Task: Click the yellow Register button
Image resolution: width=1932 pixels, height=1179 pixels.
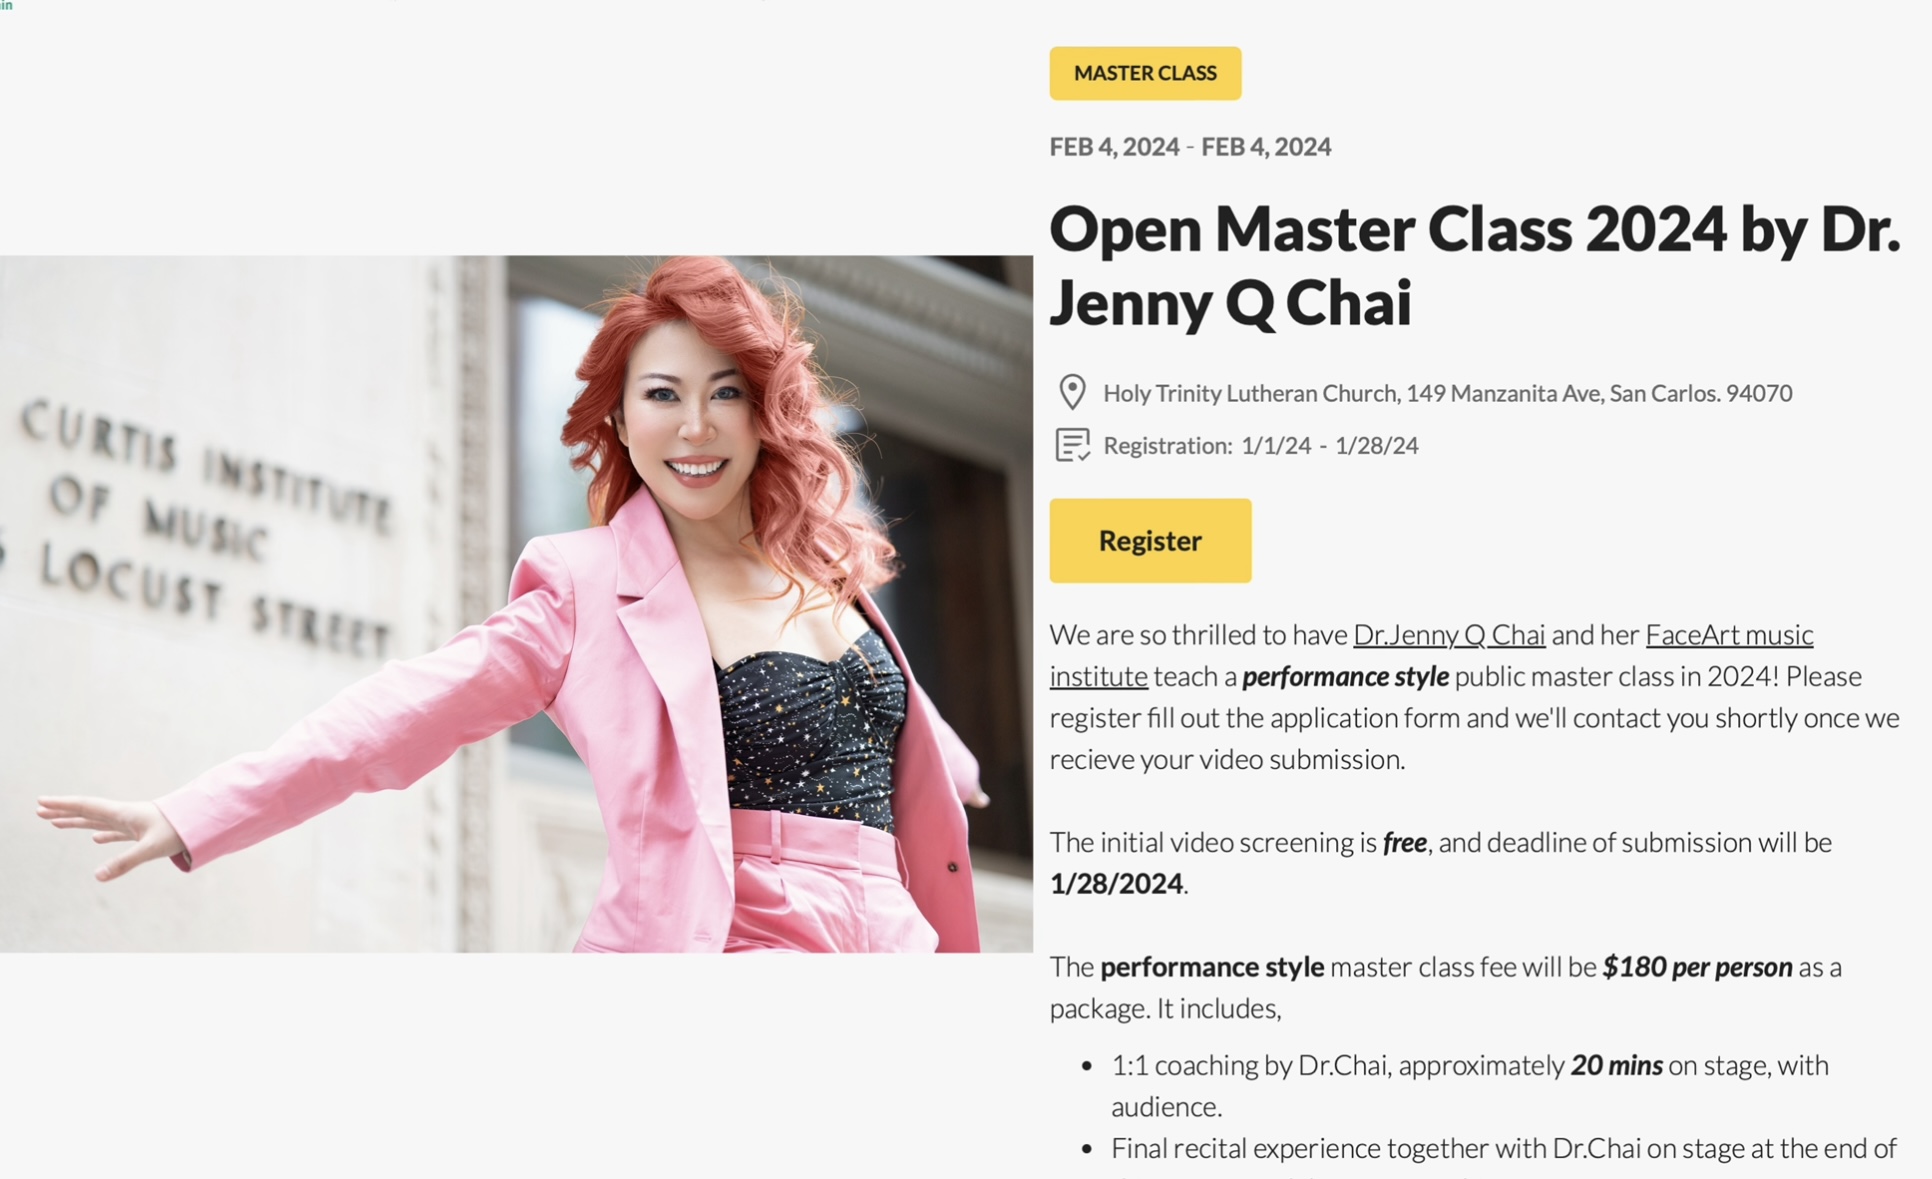Action: point(1150,540)
